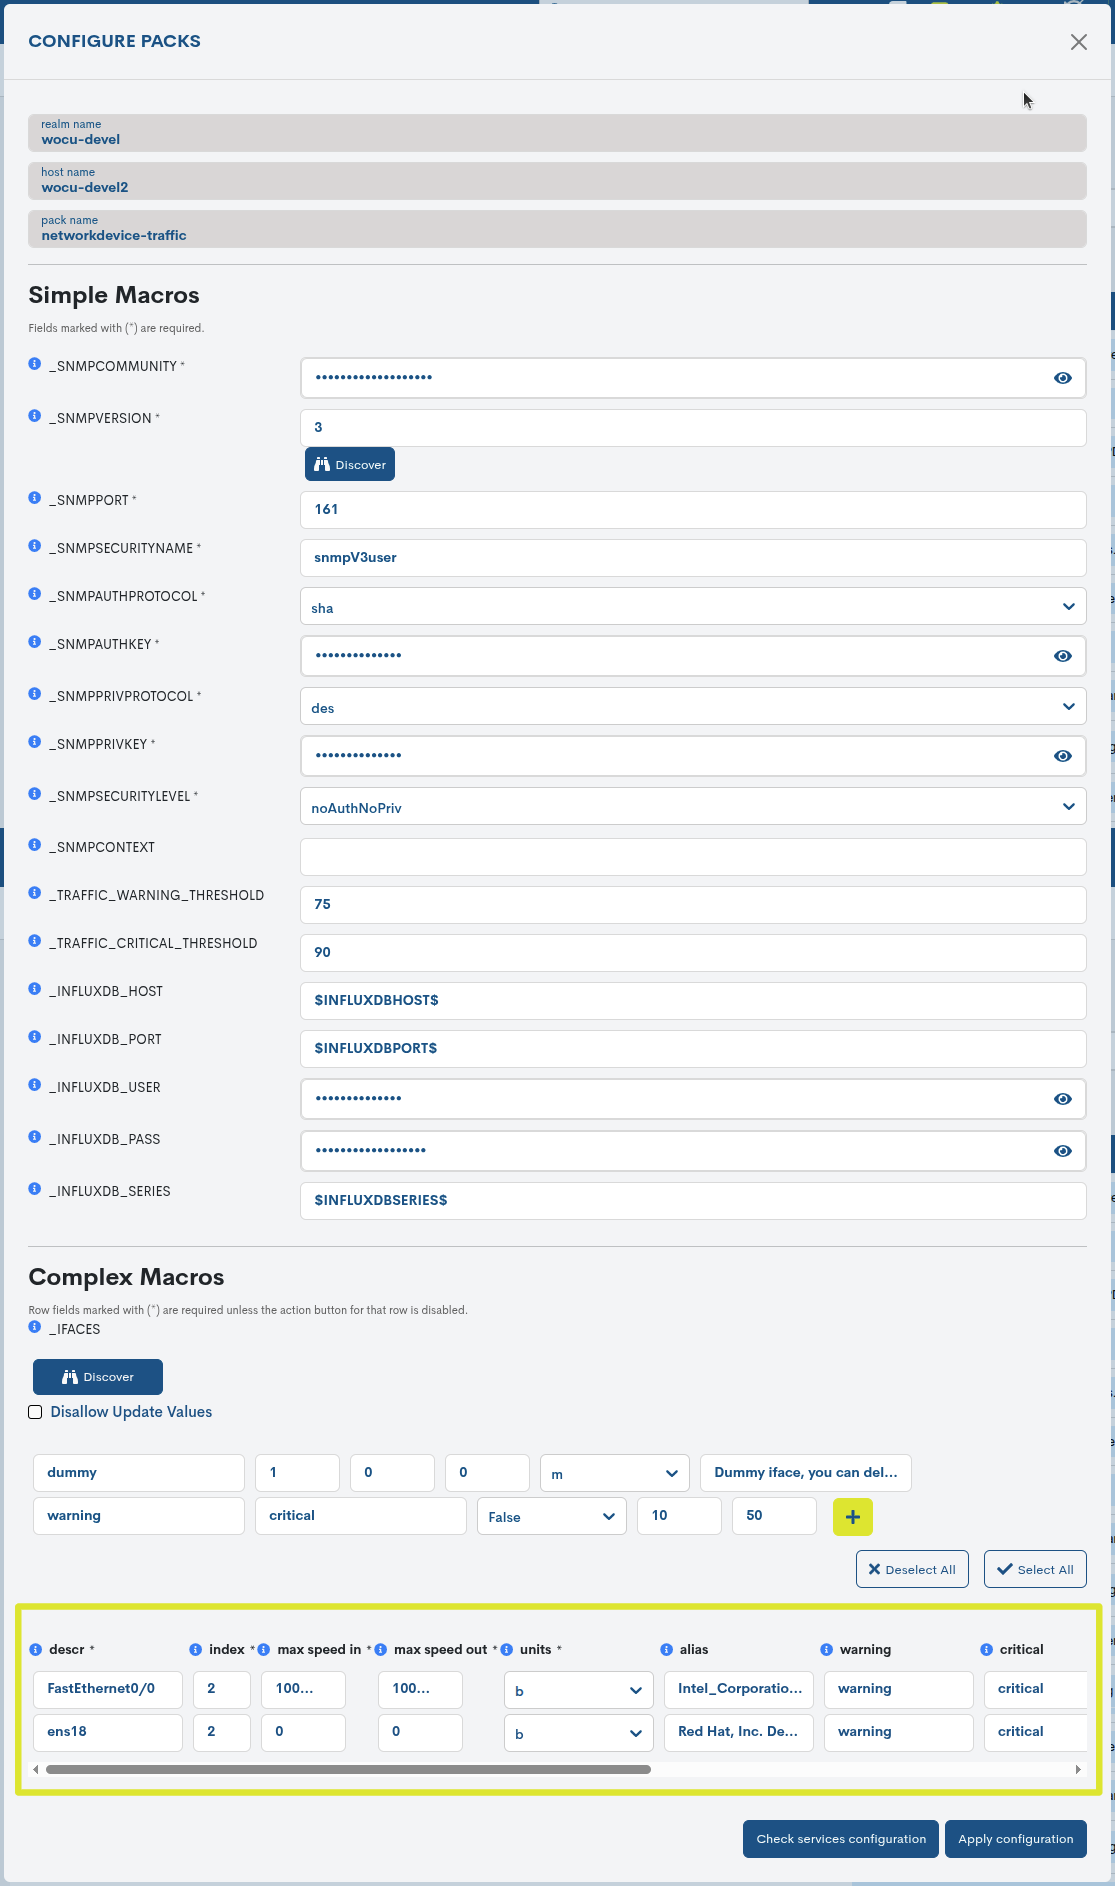This screenshot has height=1886, width=1115.
Task: Click left arrow of interface table scrollbar
Action: pos(36,1769)
